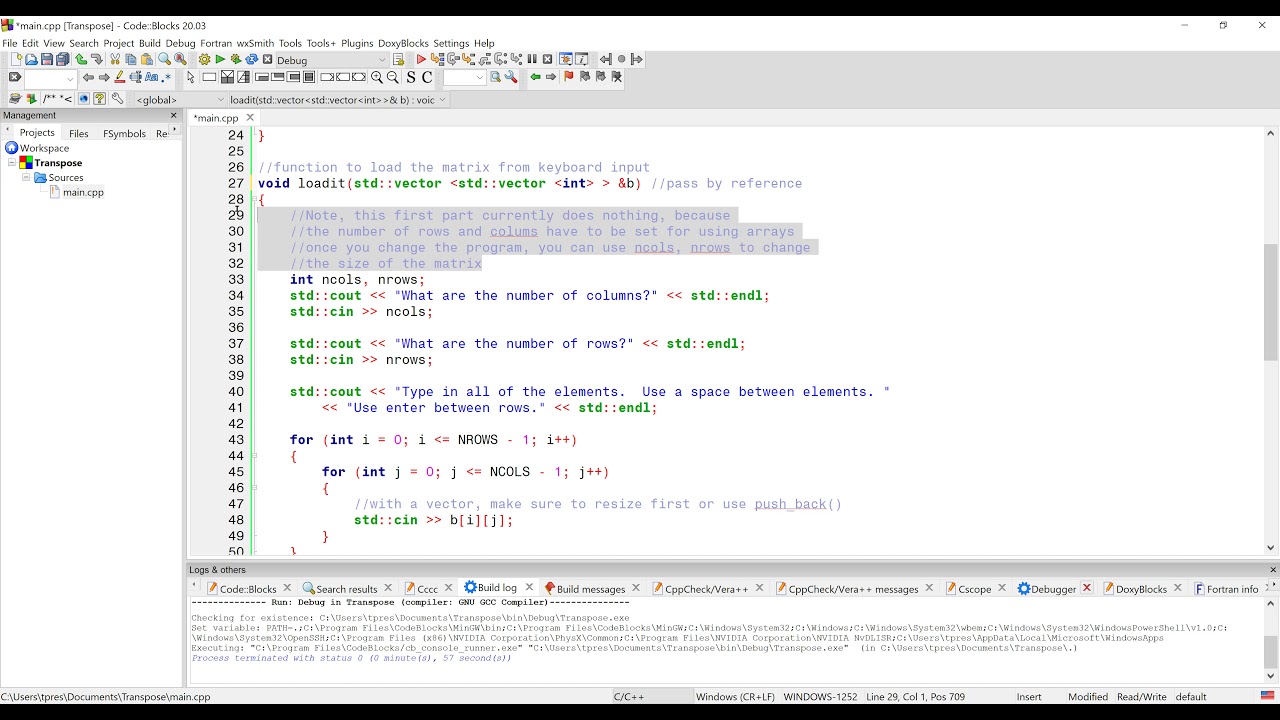This screenshot has height=720, width=1280.
Task: Open the Build menu
Action: [150, 43]
